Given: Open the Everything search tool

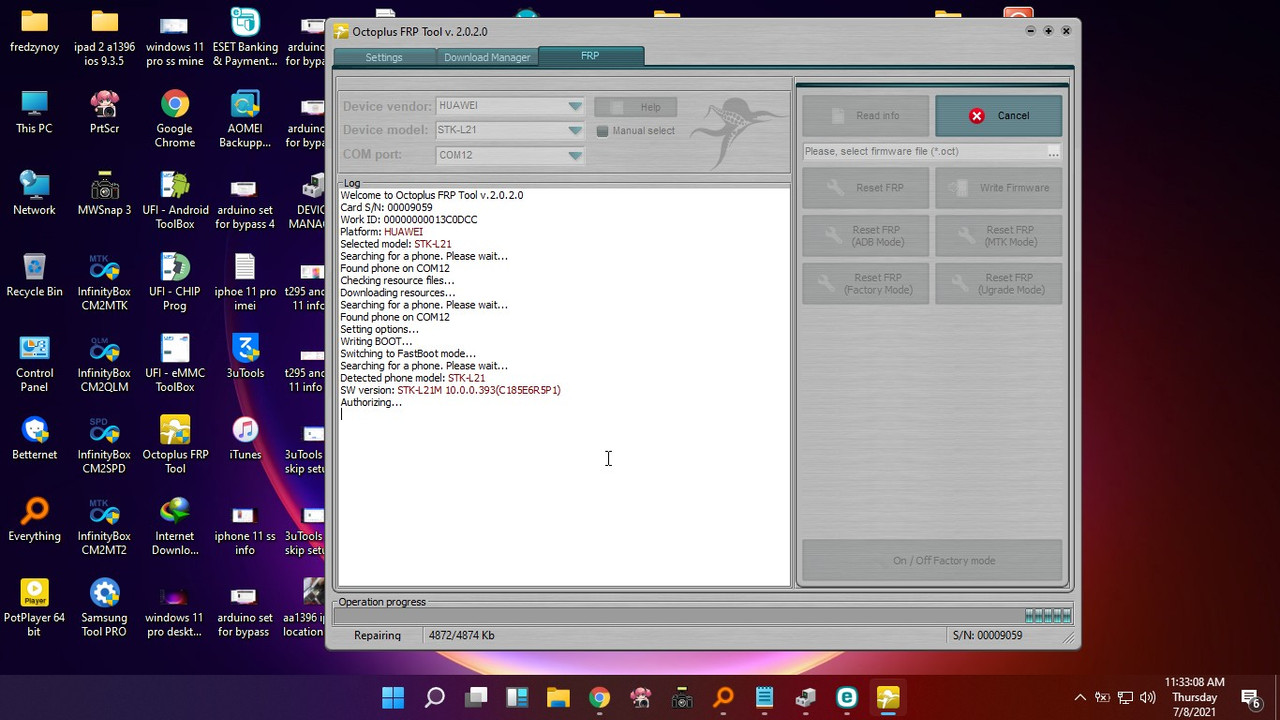Looking at the screenshot, I should click(x=34, y=515).
